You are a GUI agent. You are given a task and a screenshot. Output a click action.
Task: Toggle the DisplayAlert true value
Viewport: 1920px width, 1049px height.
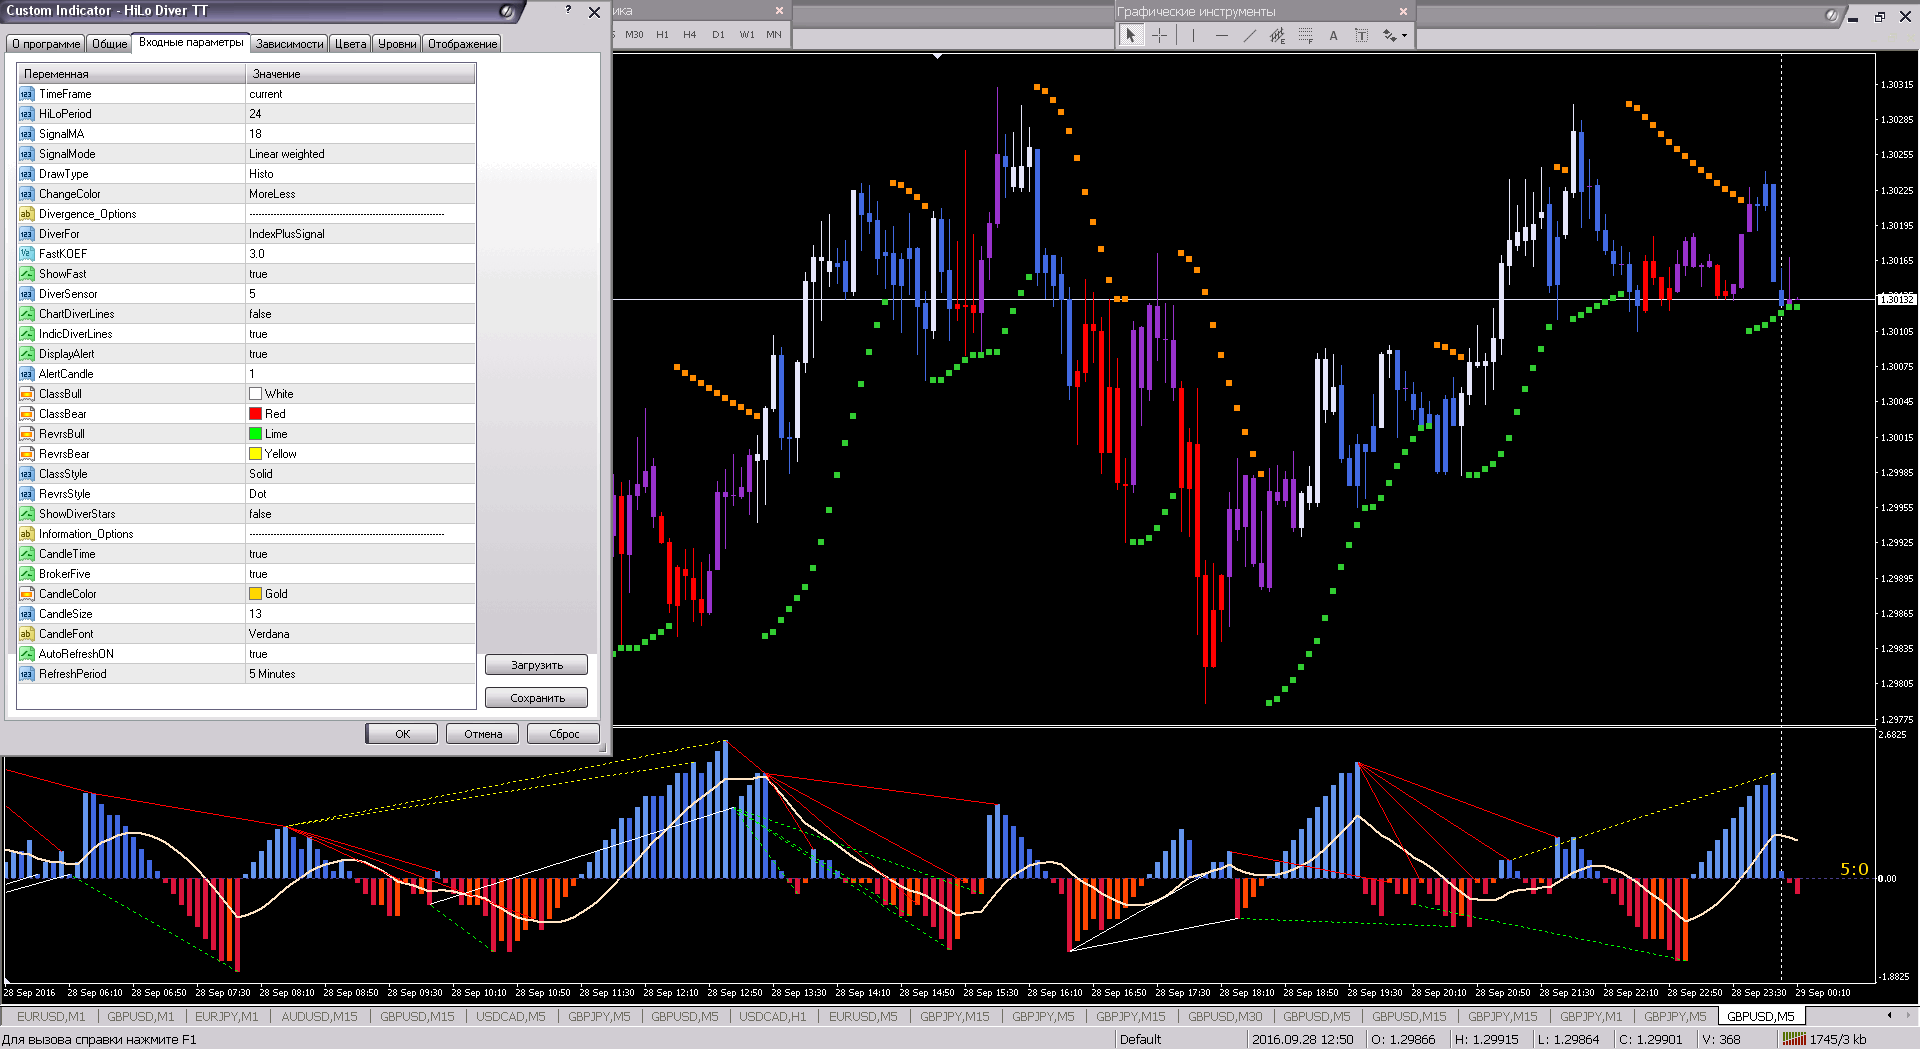tap(360, 354)
